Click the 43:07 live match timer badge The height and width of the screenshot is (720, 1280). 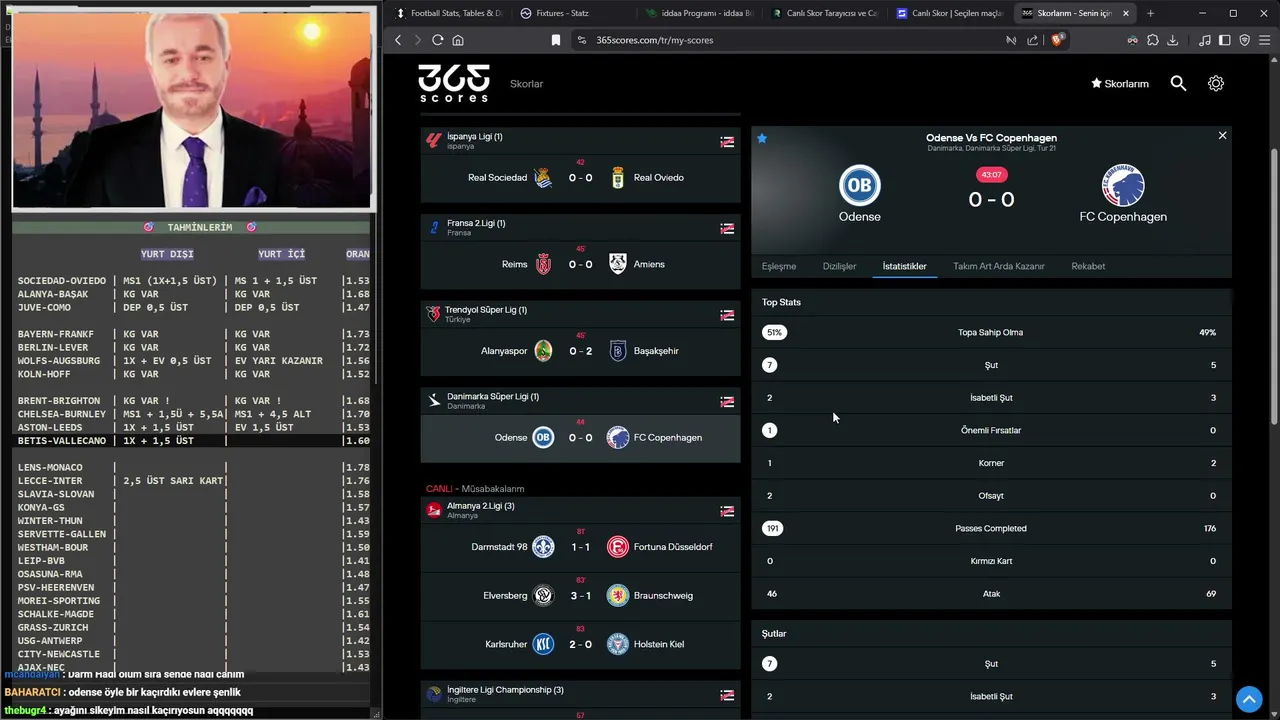coord(991,175)
